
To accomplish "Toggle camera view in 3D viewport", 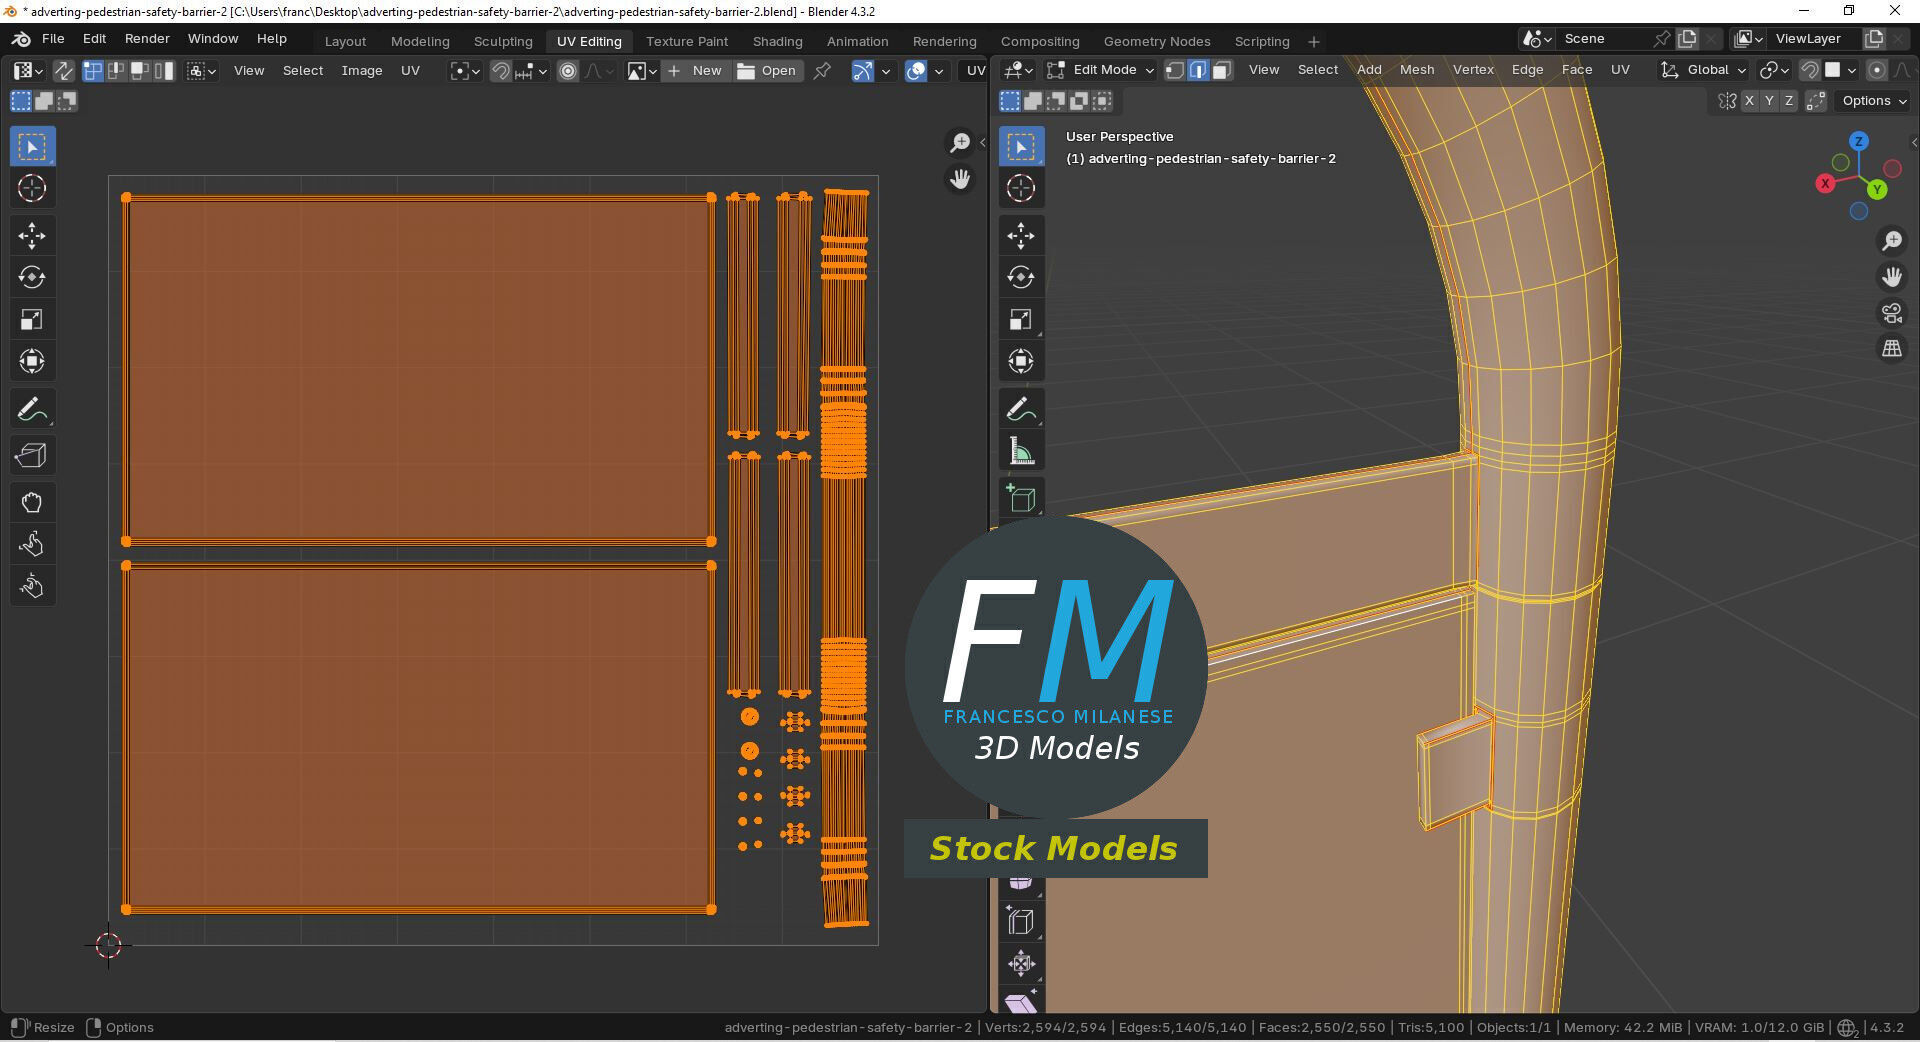I will tap(1892, 313).
